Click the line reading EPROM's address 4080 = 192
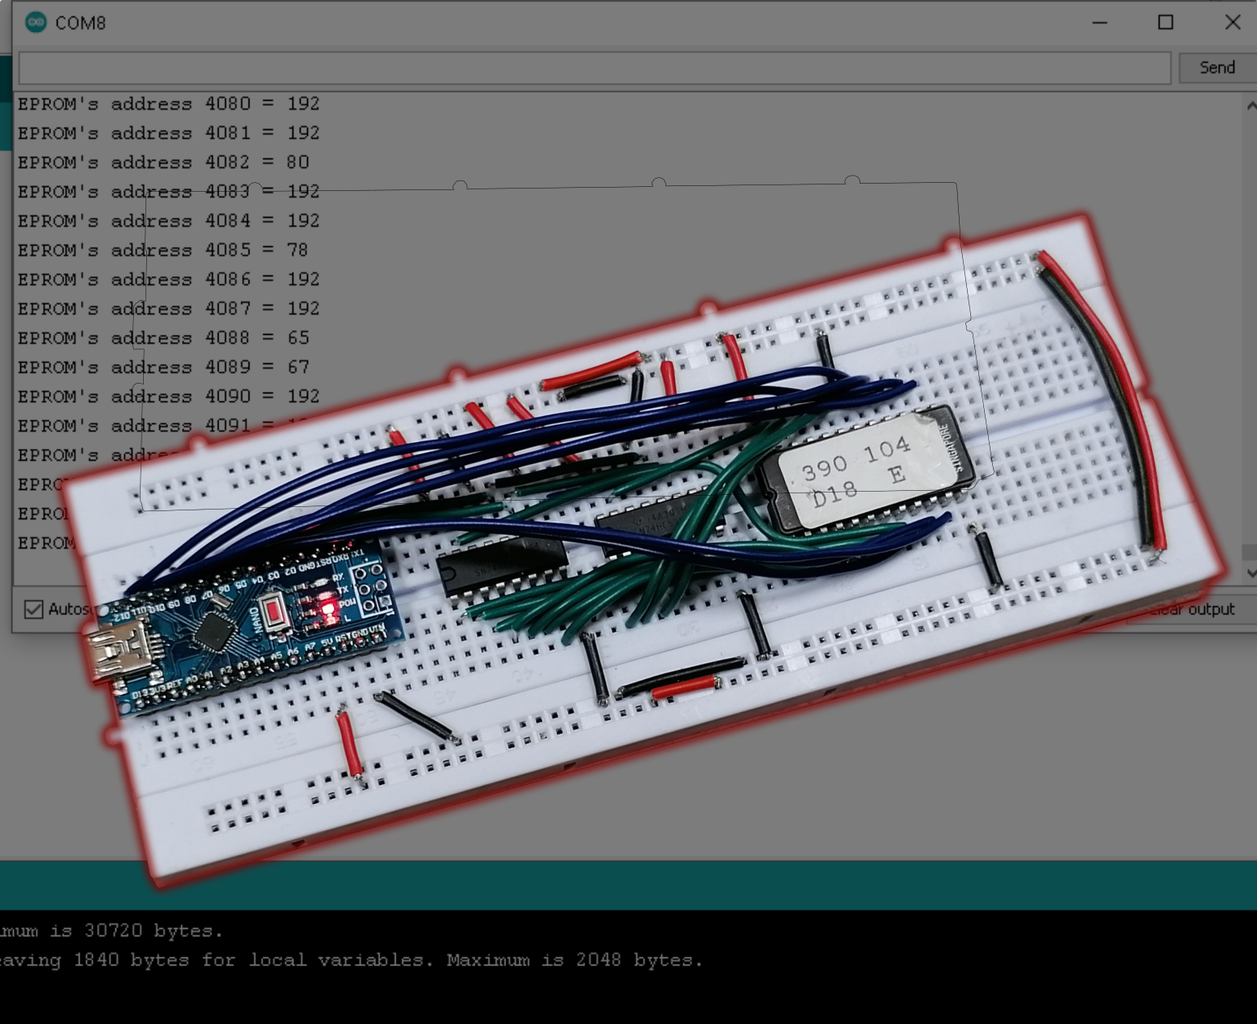The height and width of the screenshot is (1024, 1257). pyautogui.click(x=166, y=103)
